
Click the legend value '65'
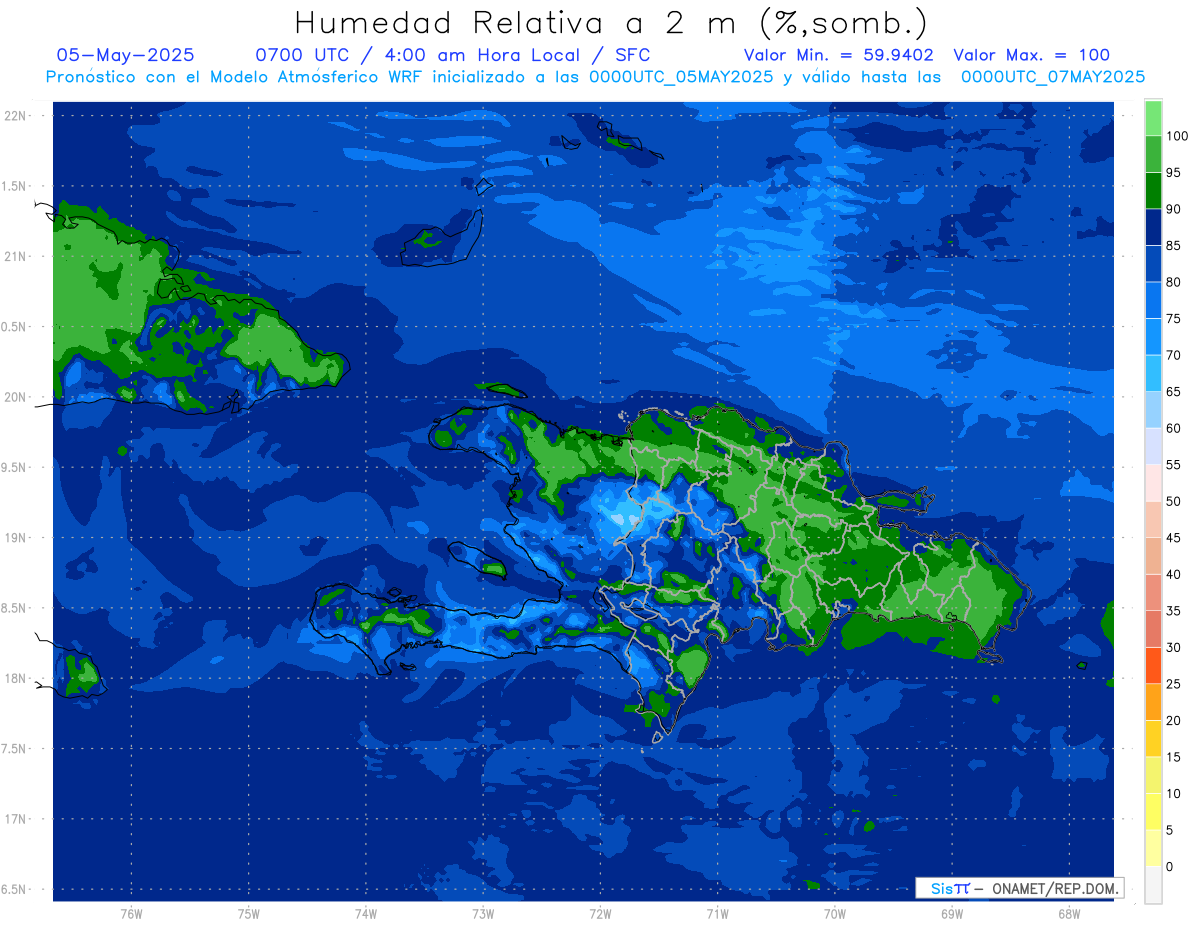click(1174, 391)
